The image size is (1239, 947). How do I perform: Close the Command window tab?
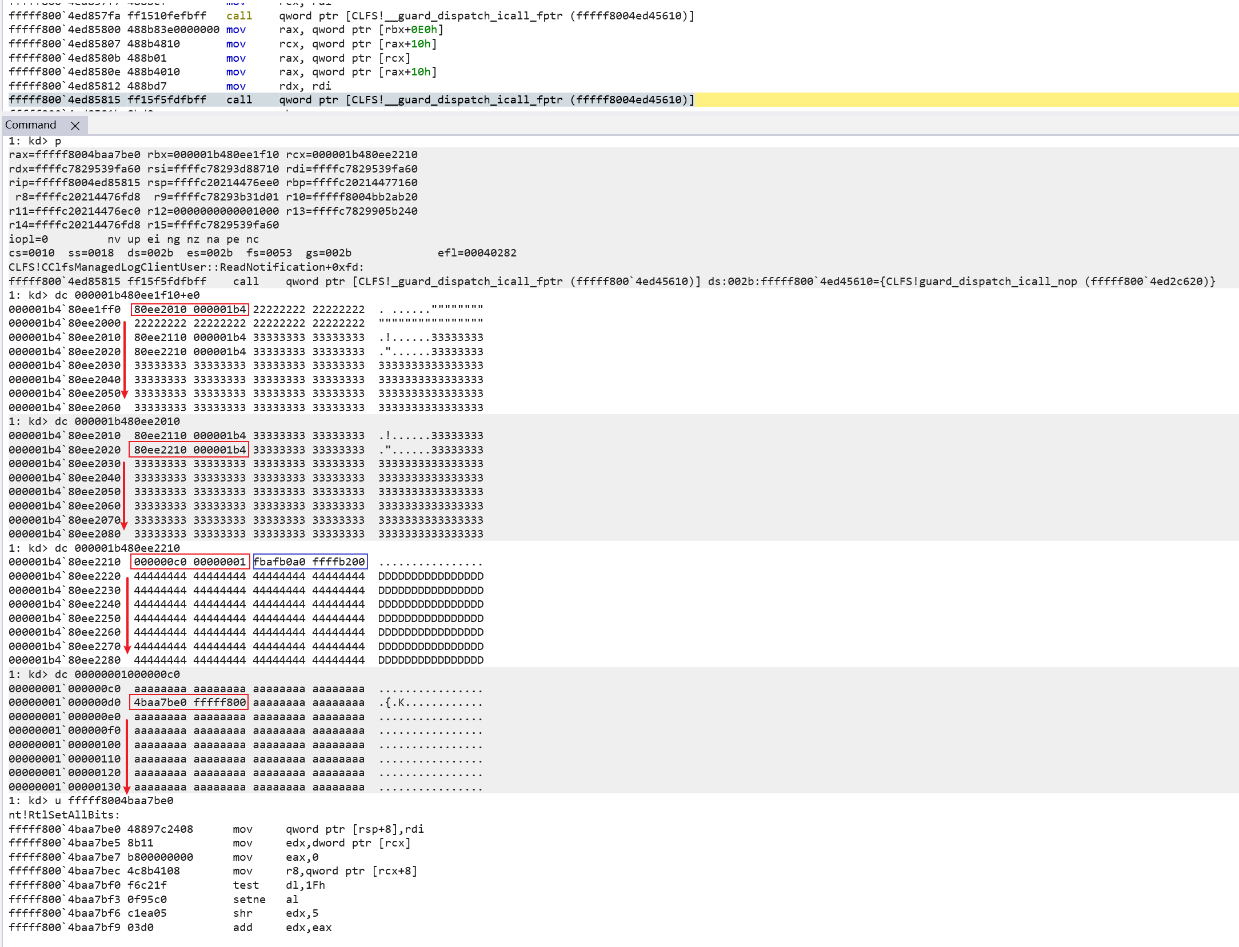point(75,125)
